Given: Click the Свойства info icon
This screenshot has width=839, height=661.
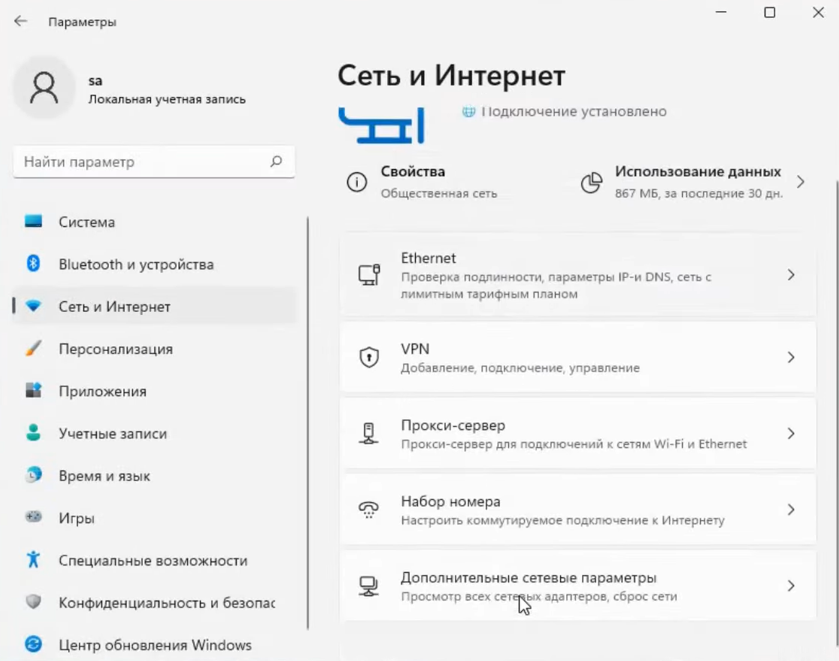Looking at the screenshot, I should (357, 182).
